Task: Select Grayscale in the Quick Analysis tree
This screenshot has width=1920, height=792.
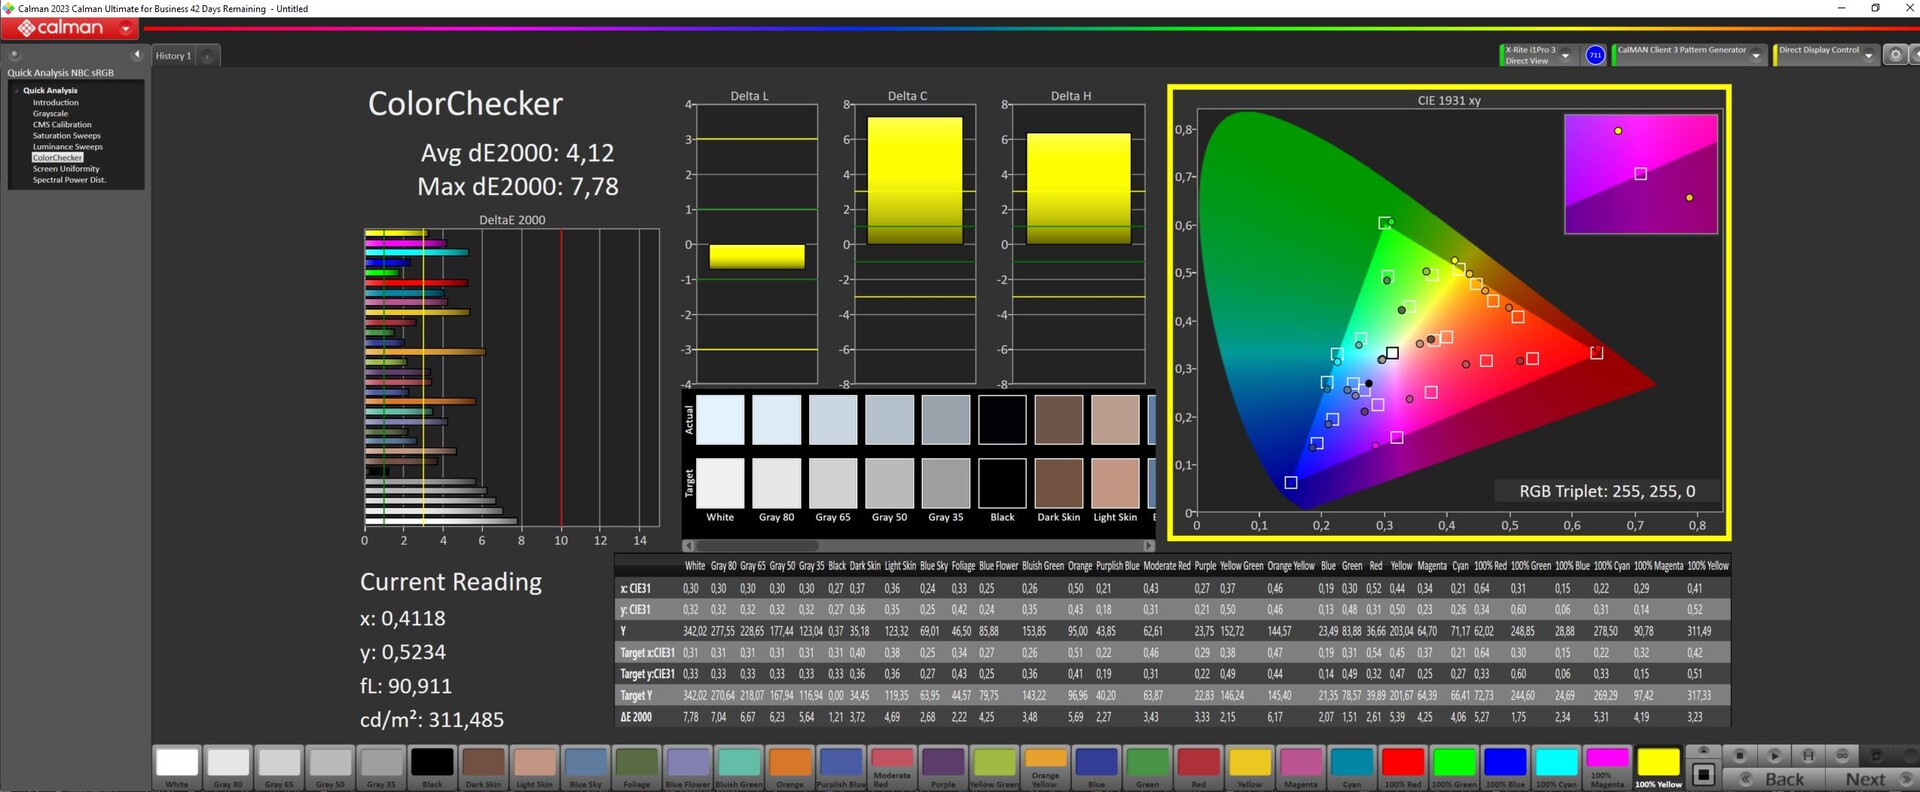Action: tap(50, 114)
